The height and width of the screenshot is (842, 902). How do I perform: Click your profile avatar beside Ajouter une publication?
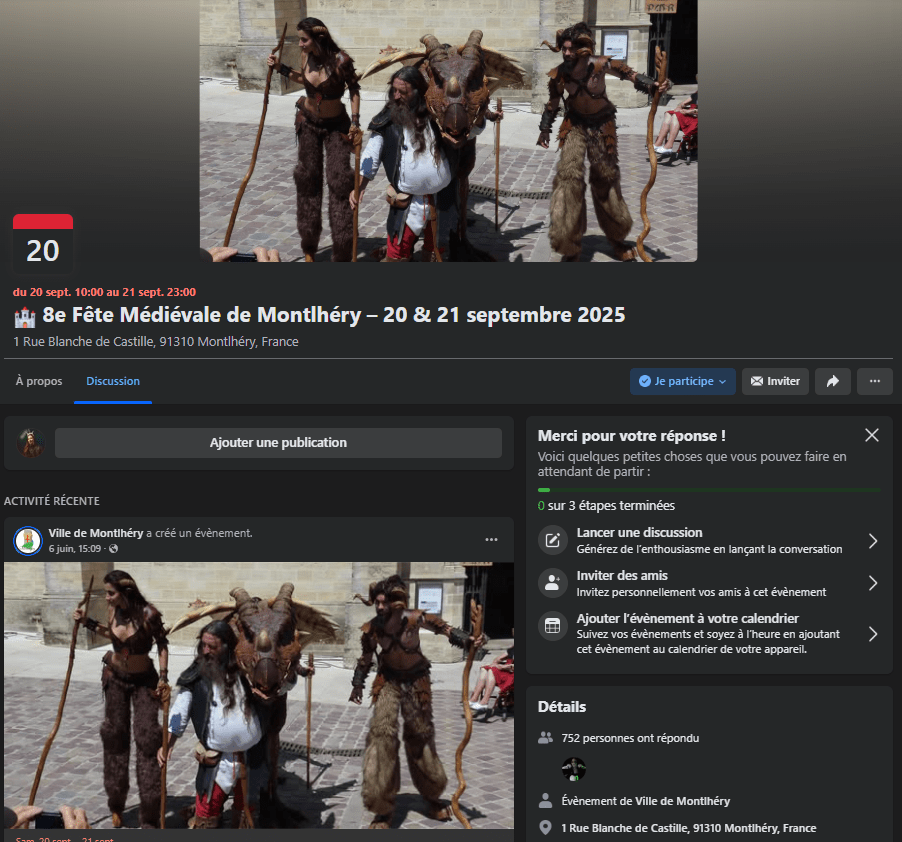tap(31, 443)
